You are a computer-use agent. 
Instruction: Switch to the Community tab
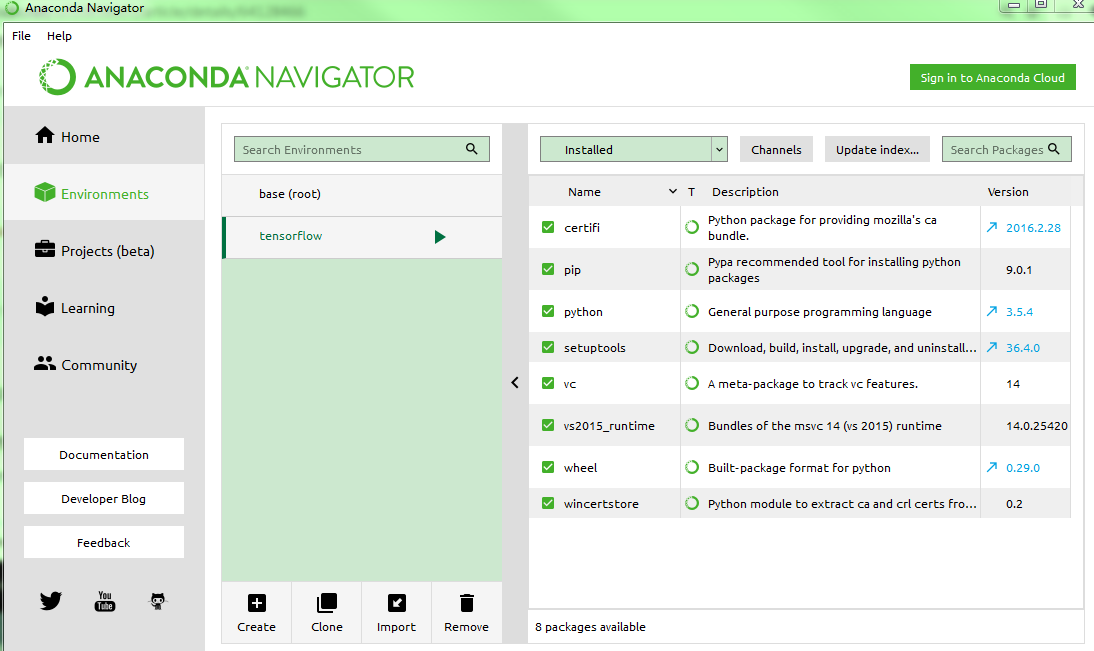pos(104,364)
